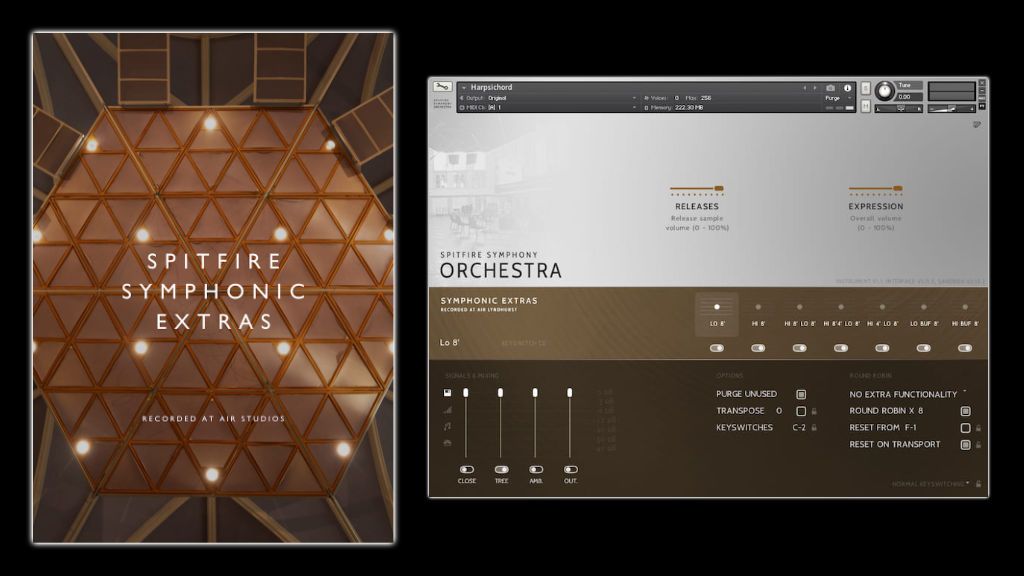Click the Spitfire Symphonic Extras cover image
Viewport: 1024px width, 576px height.
214,288
